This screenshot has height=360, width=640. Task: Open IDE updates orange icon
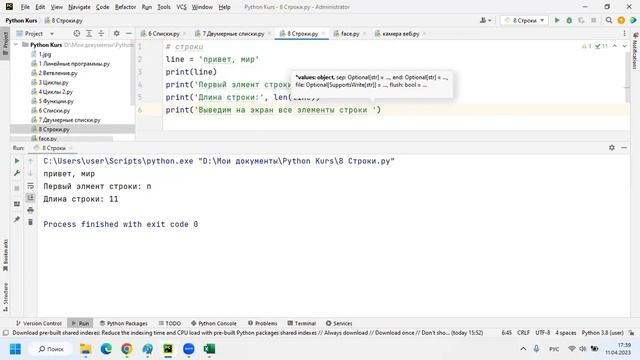(621, 20)
